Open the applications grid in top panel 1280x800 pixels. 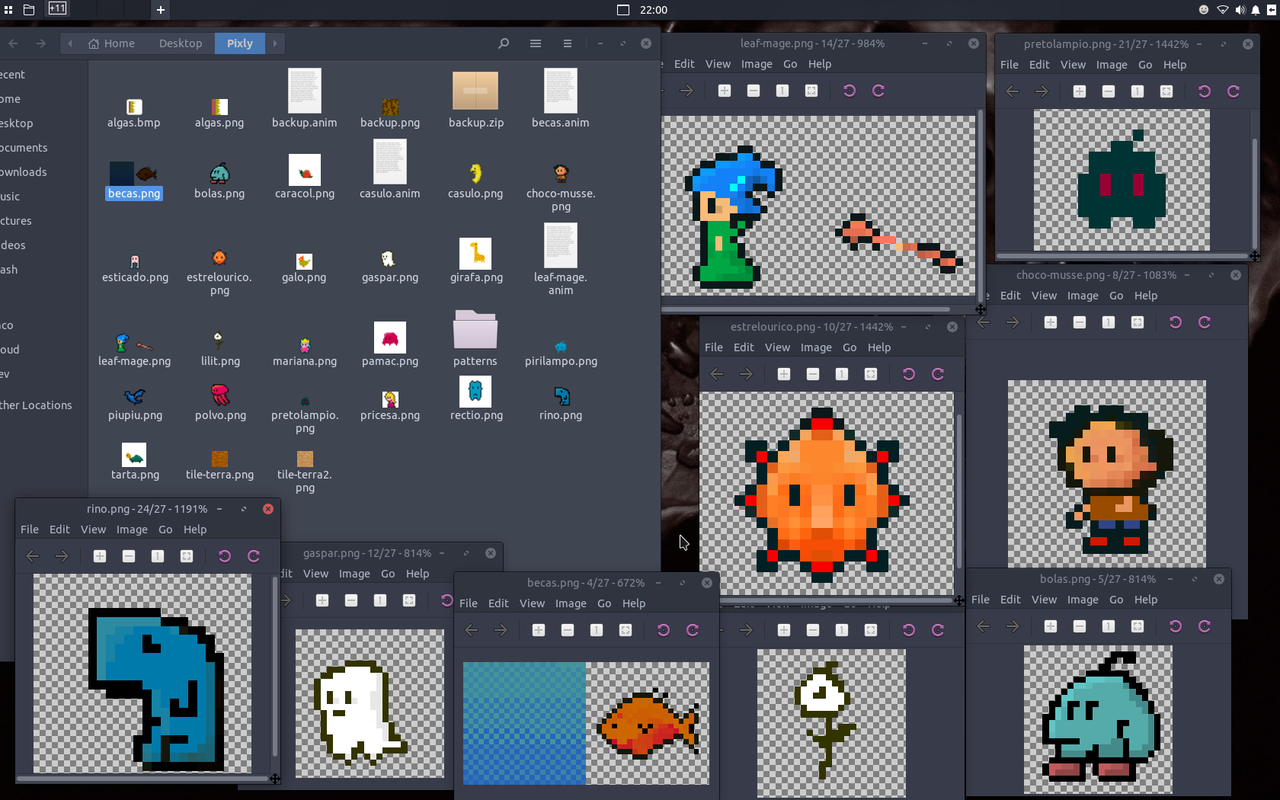7,10
